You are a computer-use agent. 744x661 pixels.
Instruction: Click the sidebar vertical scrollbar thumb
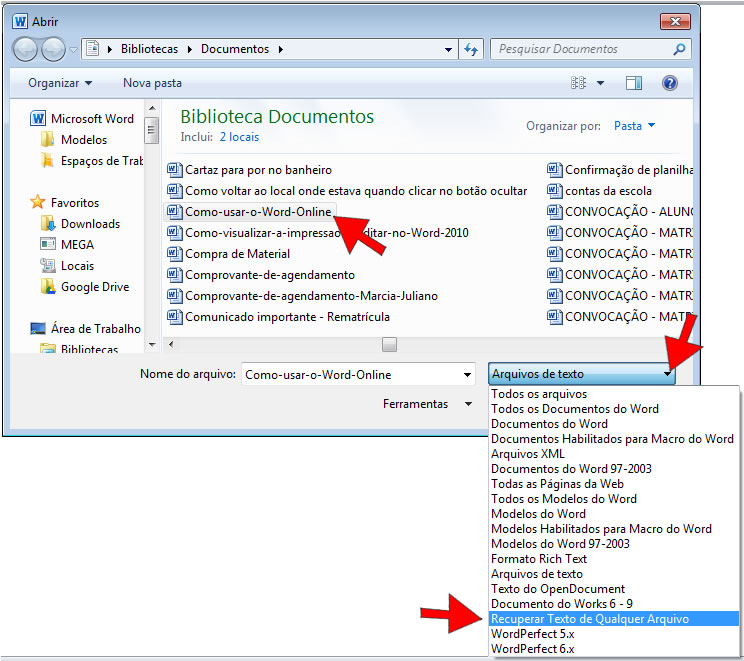point(151,130)
